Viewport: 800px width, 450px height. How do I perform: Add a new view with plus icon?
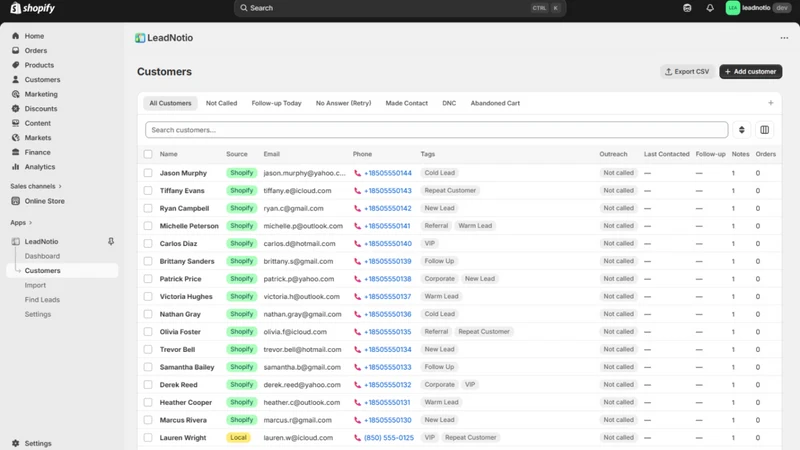770,103
